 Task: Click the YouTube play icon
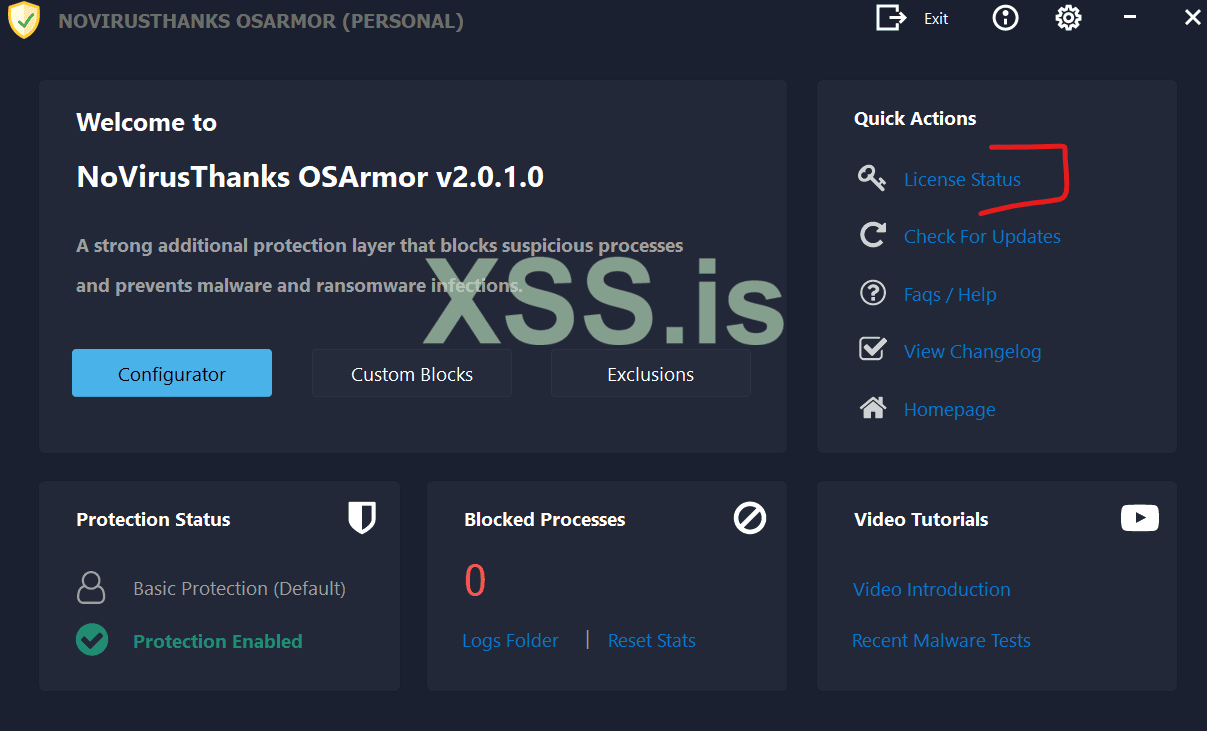click(x=1140, y=518)
